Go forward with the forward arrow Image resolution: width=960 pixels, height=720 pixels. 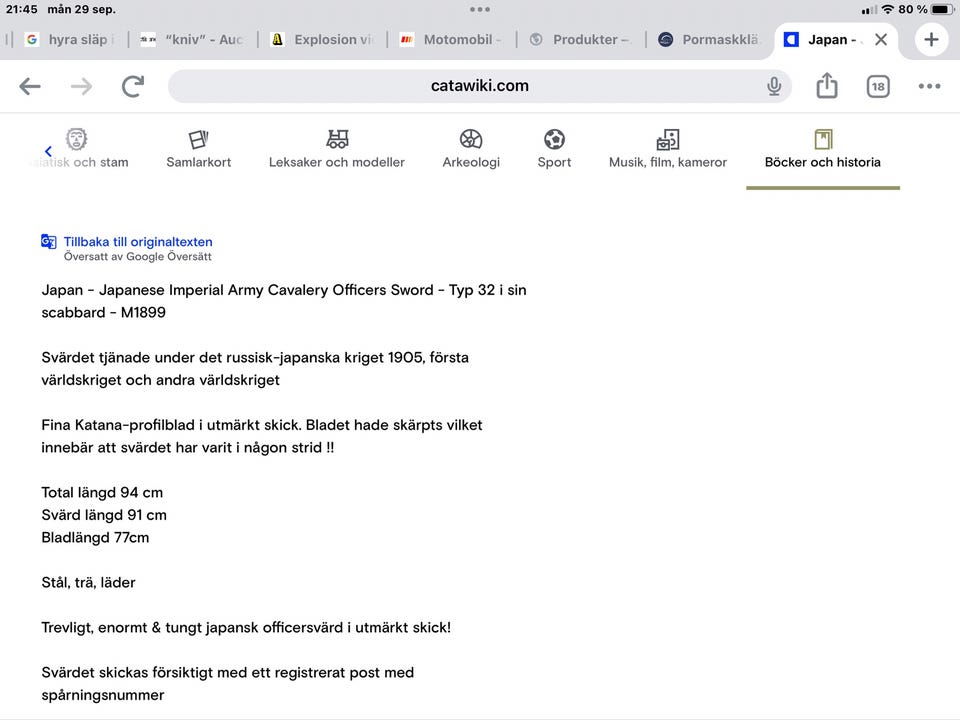coord(81,86)
